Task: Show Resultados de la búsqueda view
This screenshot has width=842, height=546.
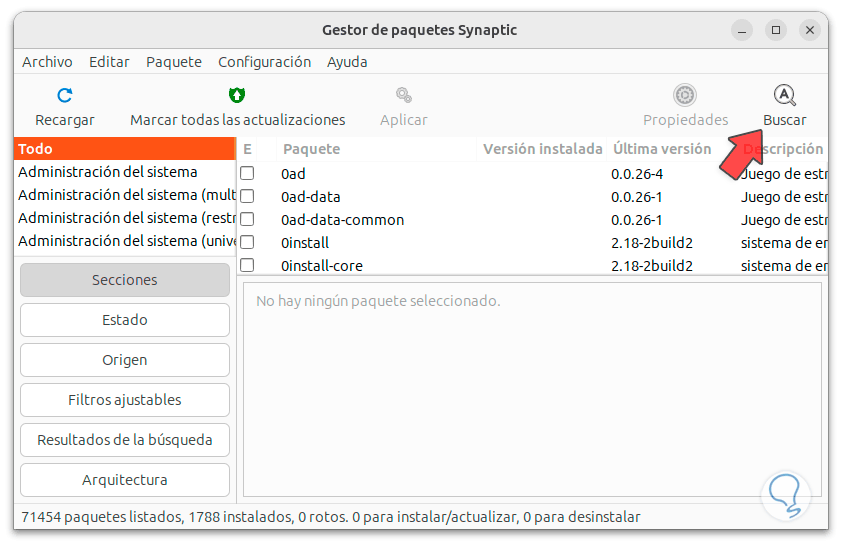Action: pyautogui.click(x=125, y=440)
